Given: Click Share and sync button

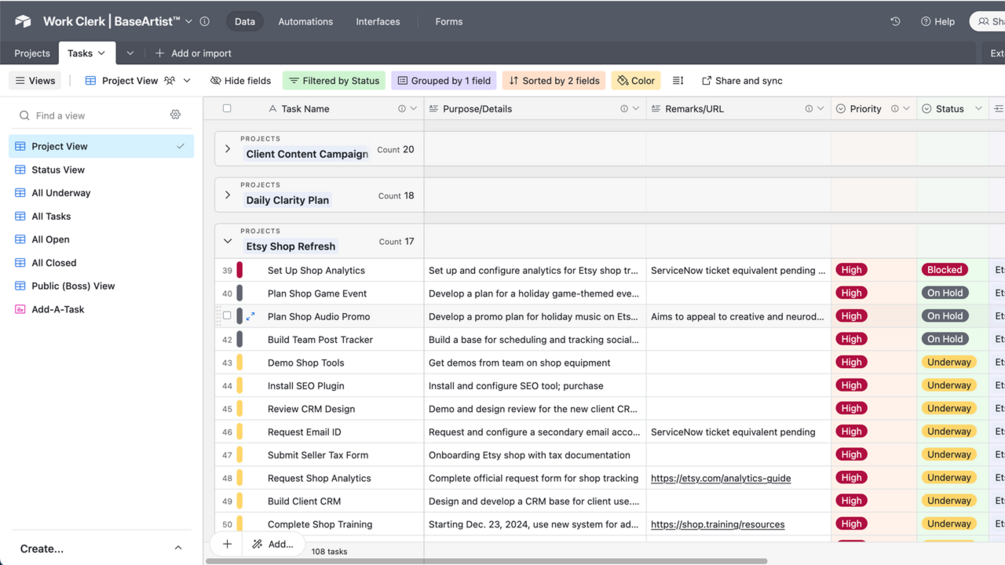Looking at the screenshot, I should click(x=742, y=81).
